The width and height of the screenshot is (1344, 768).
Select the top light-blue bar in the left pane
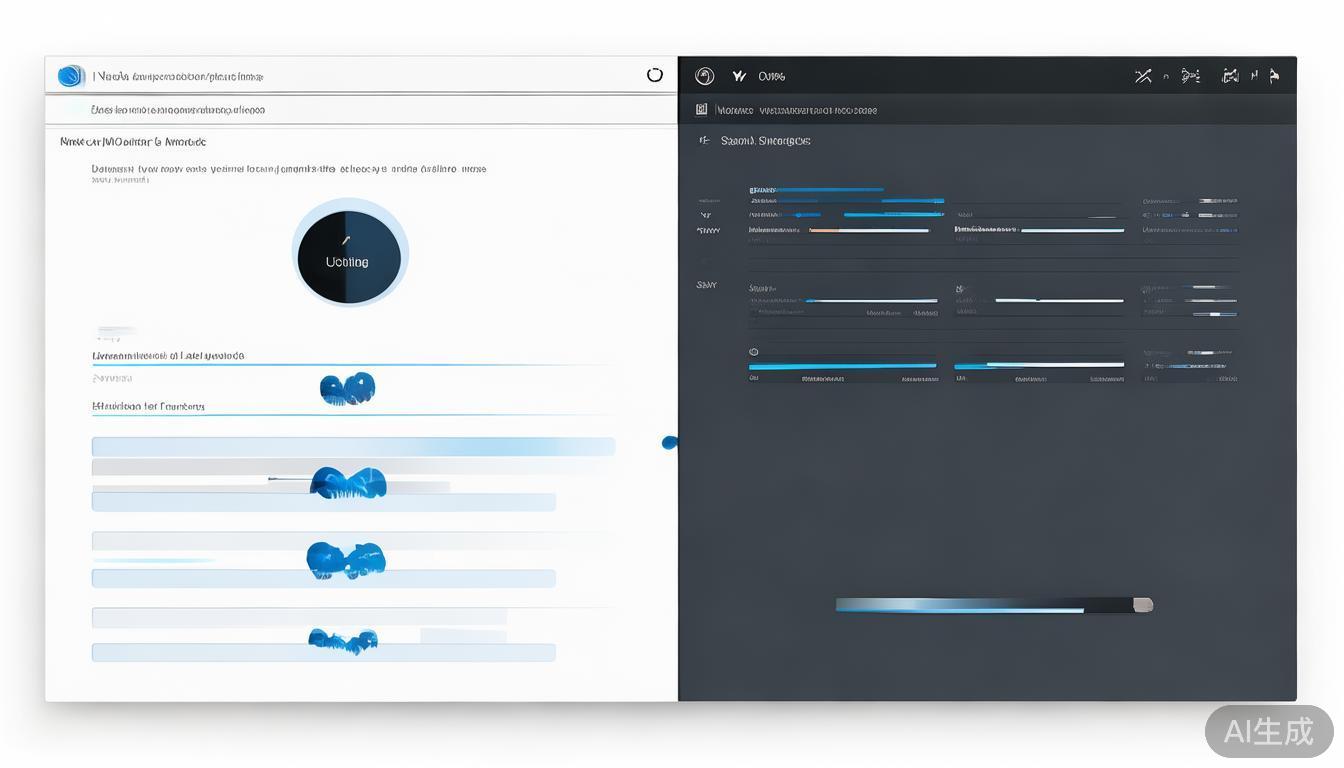(353, 447)
